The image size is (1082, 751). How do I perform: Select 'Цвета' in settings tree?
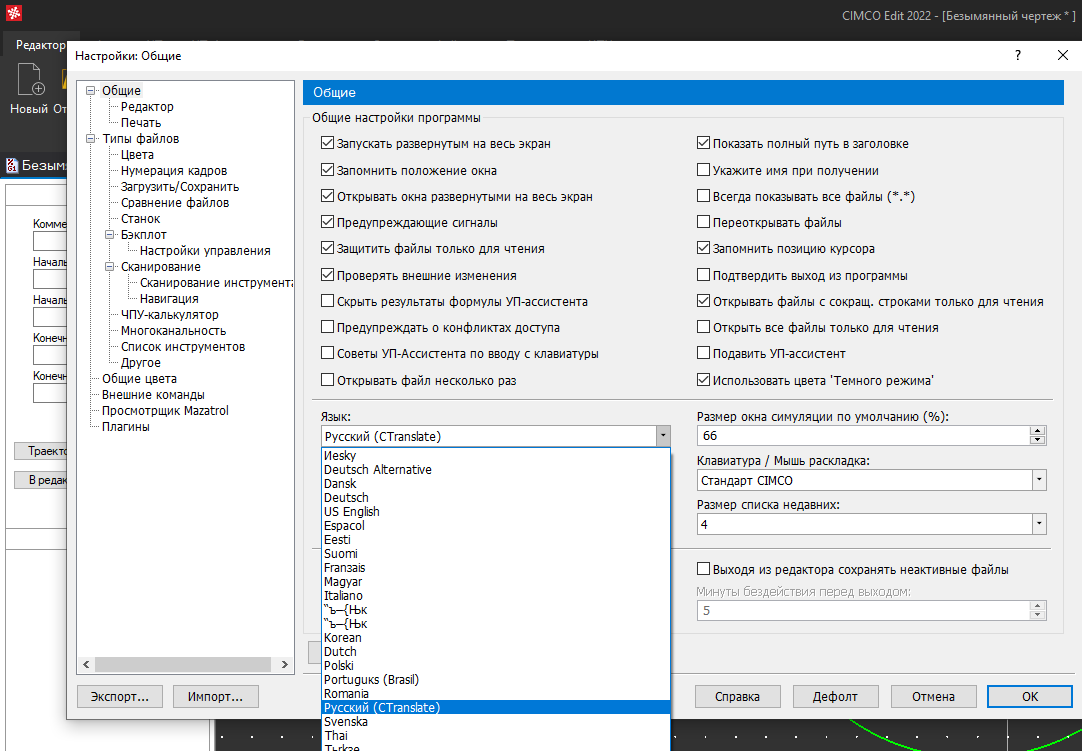tap(137, 155)
